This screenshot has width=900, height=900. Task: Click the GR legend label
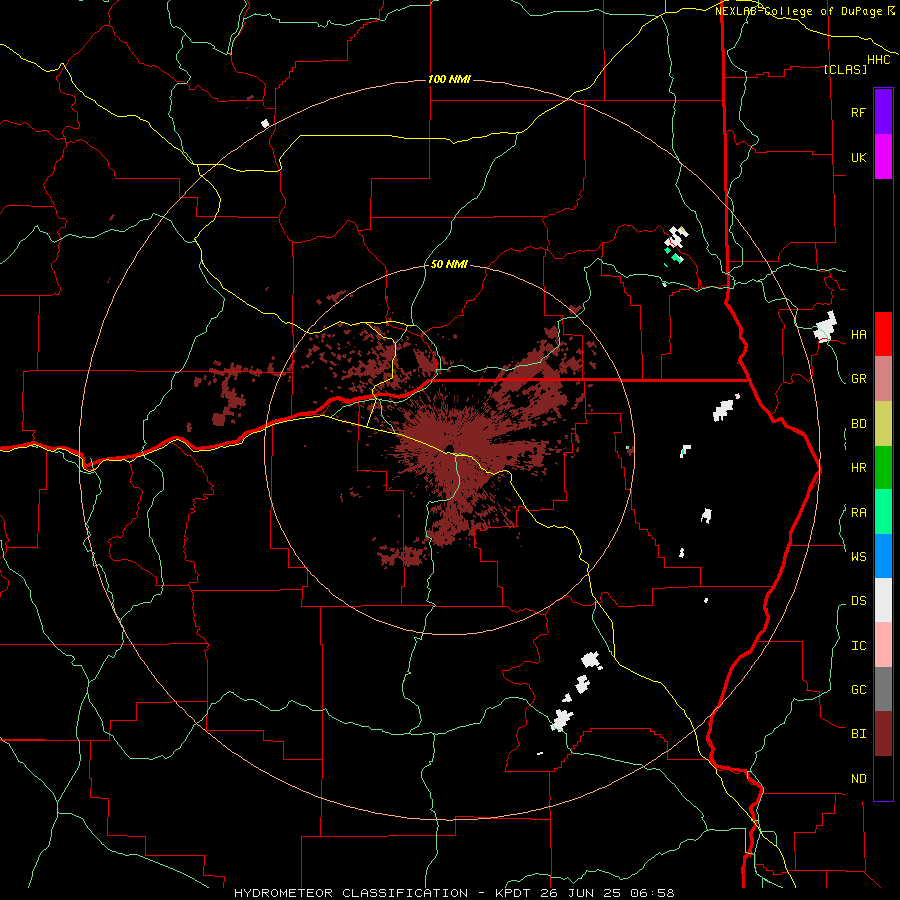(x=858, y=379)
